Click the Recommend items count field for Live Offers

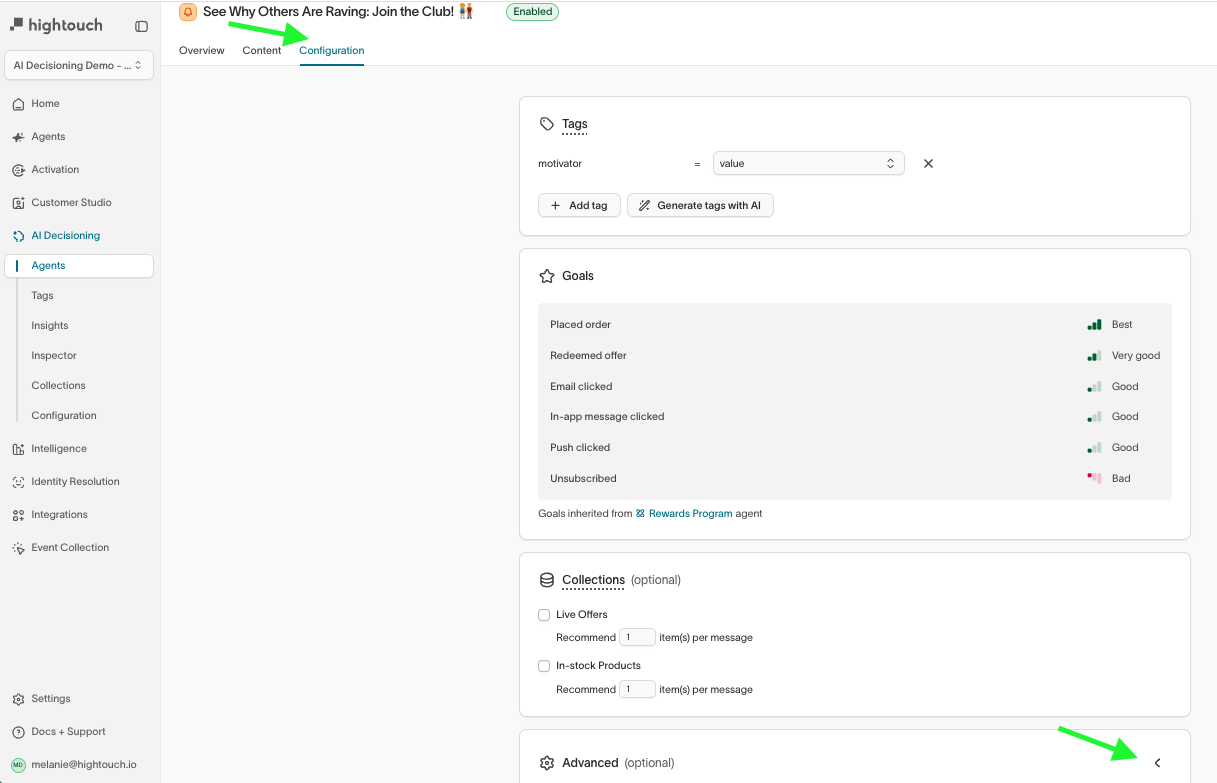point(637,637)
